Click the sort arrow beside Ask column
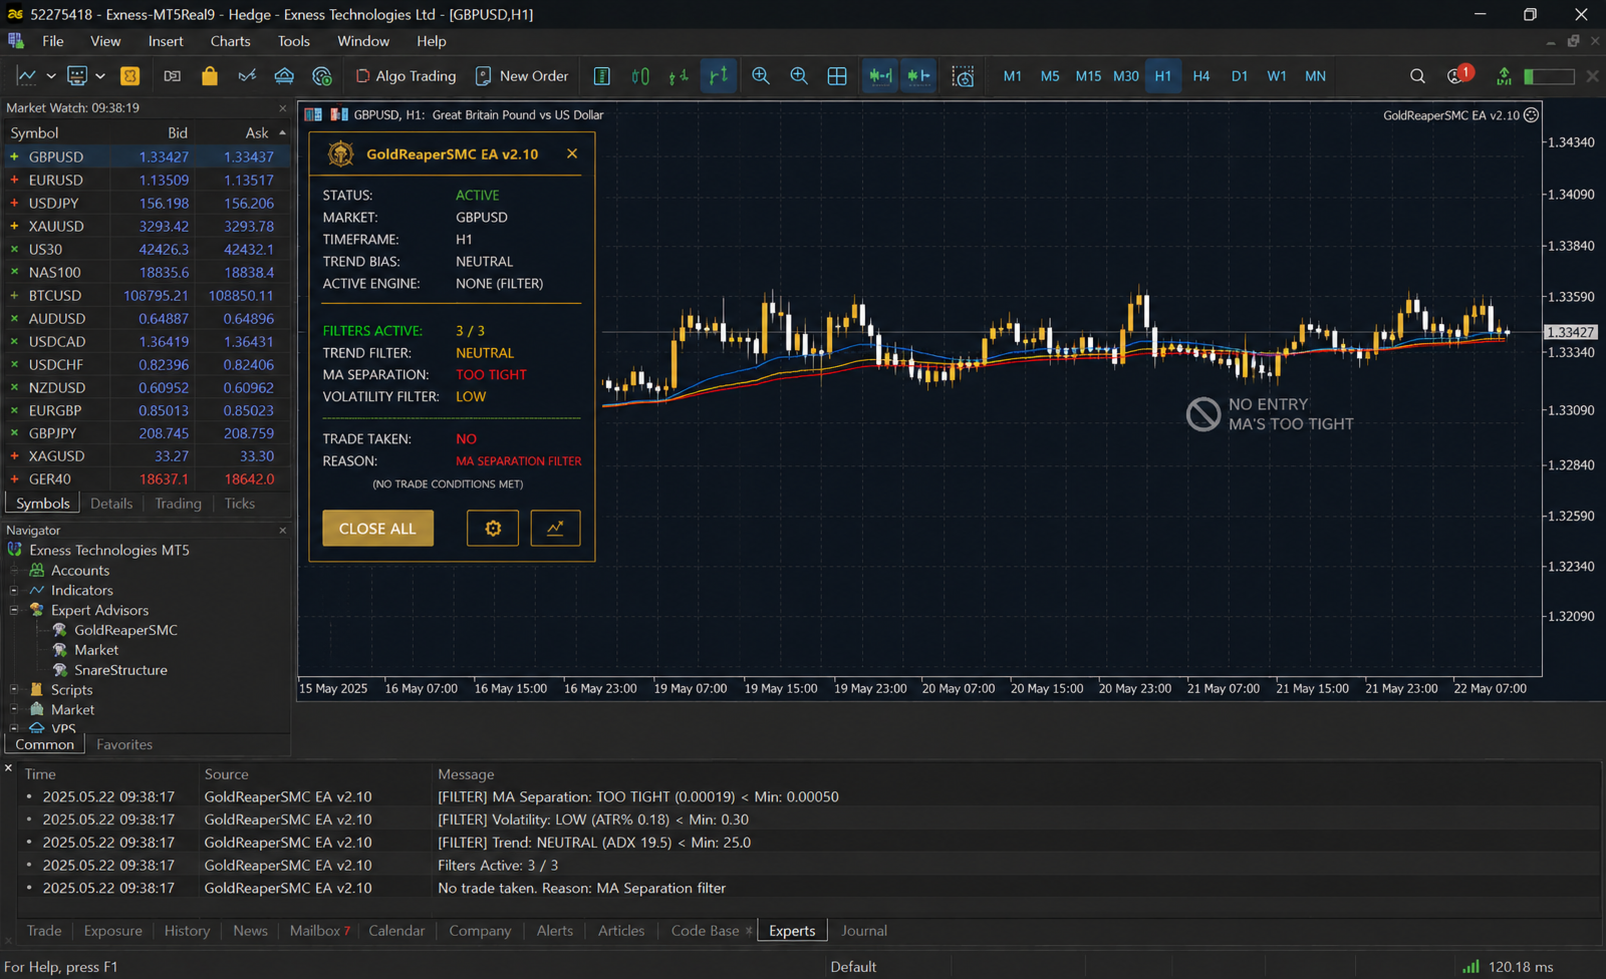Viewport: 1606px width, 979px height. tap(282, 133)
